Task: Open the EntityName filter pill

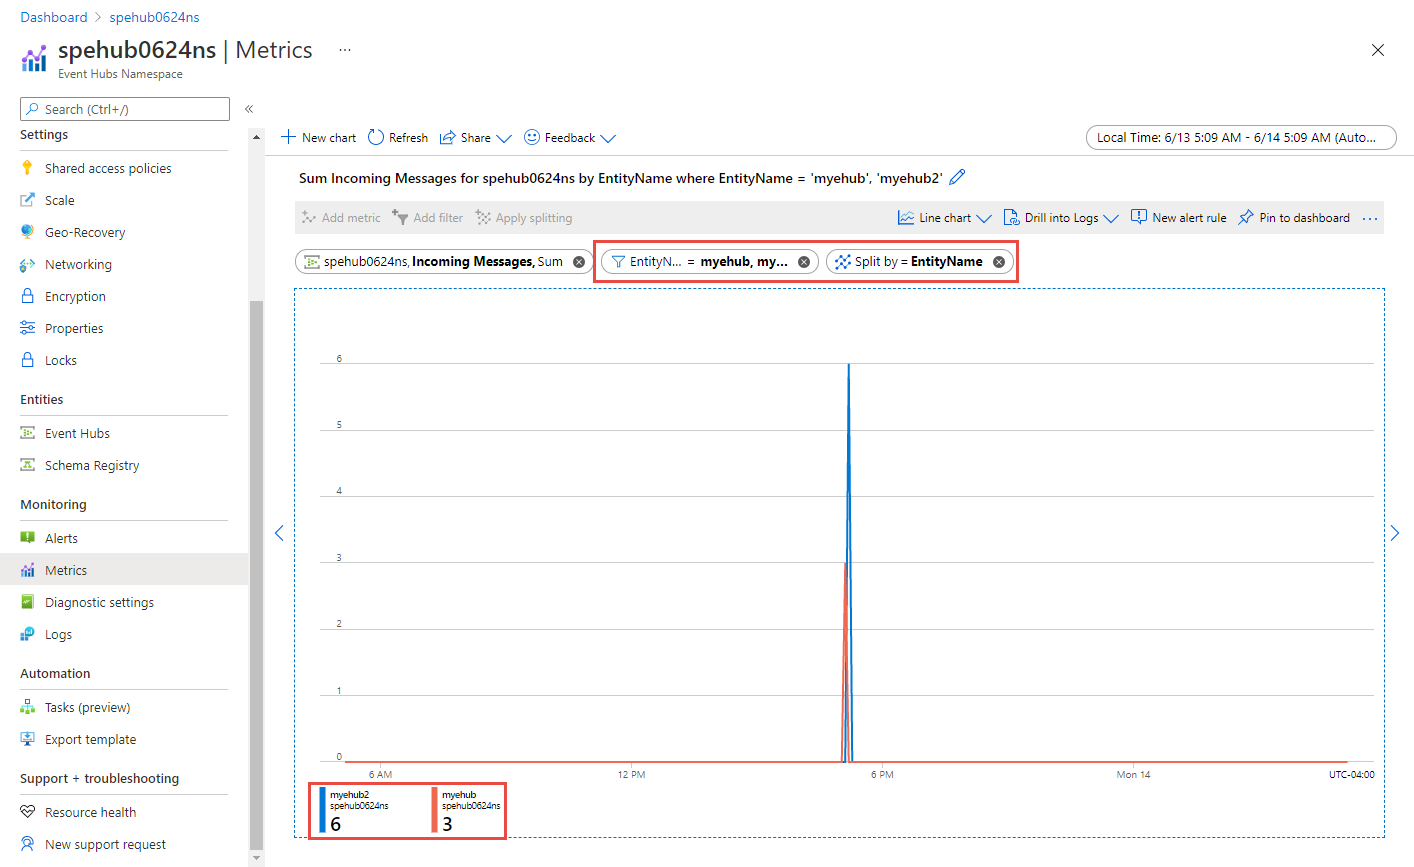Action: point(709,262)
